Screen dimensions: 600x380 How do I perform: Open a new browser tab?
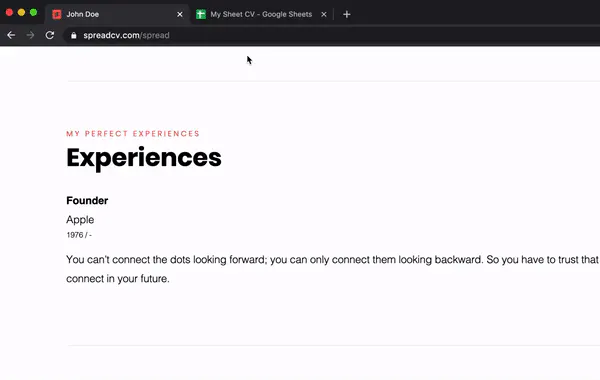point(347,15)
